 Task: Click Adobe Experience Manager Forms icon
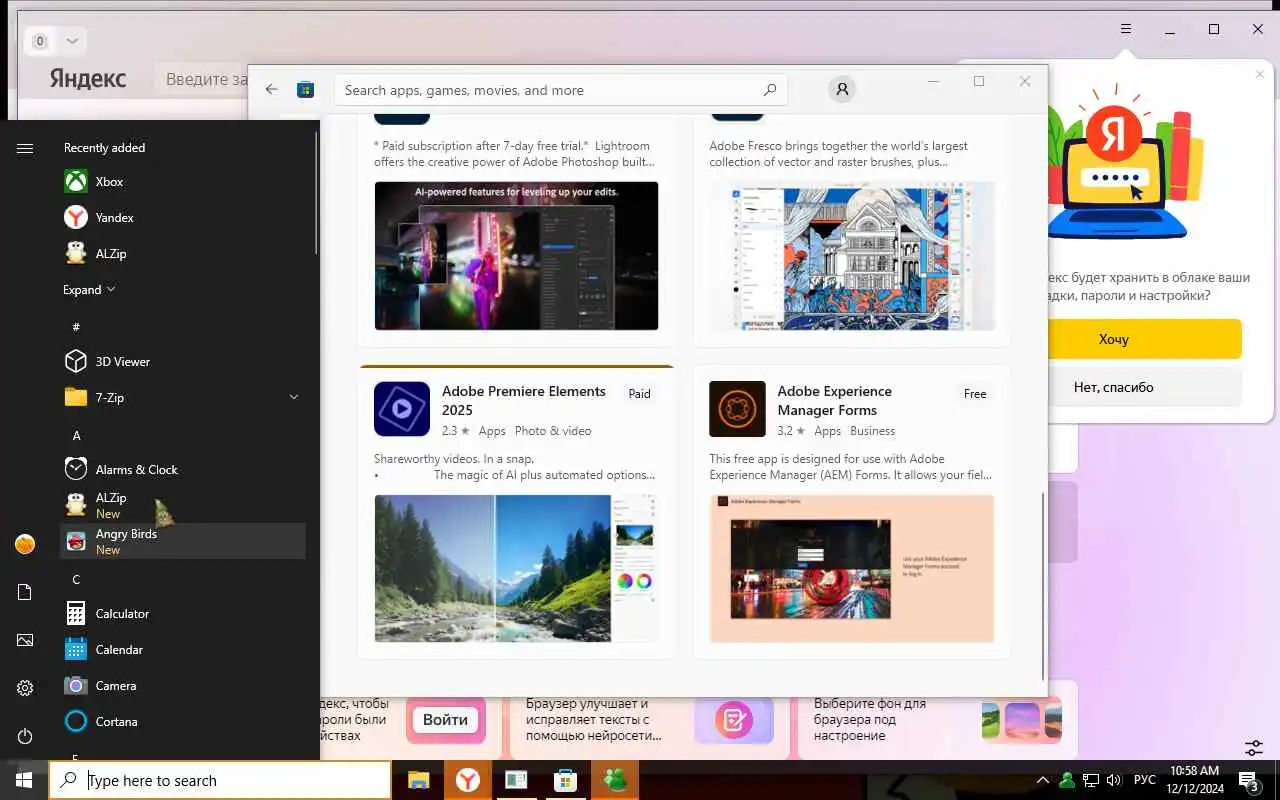coord(737,409)
